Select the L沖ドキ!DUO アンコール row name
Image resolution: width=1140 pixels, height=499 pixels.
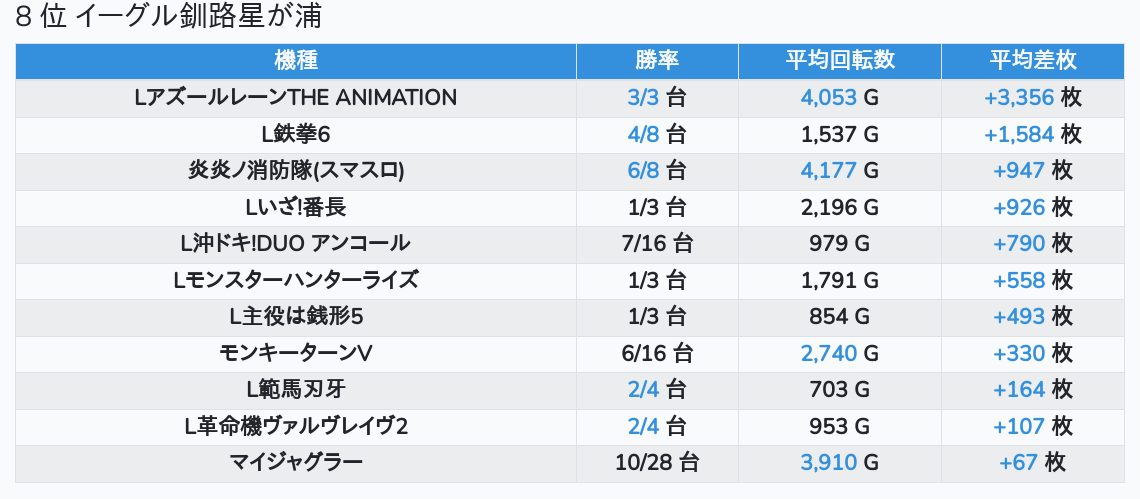pos(295,243)
